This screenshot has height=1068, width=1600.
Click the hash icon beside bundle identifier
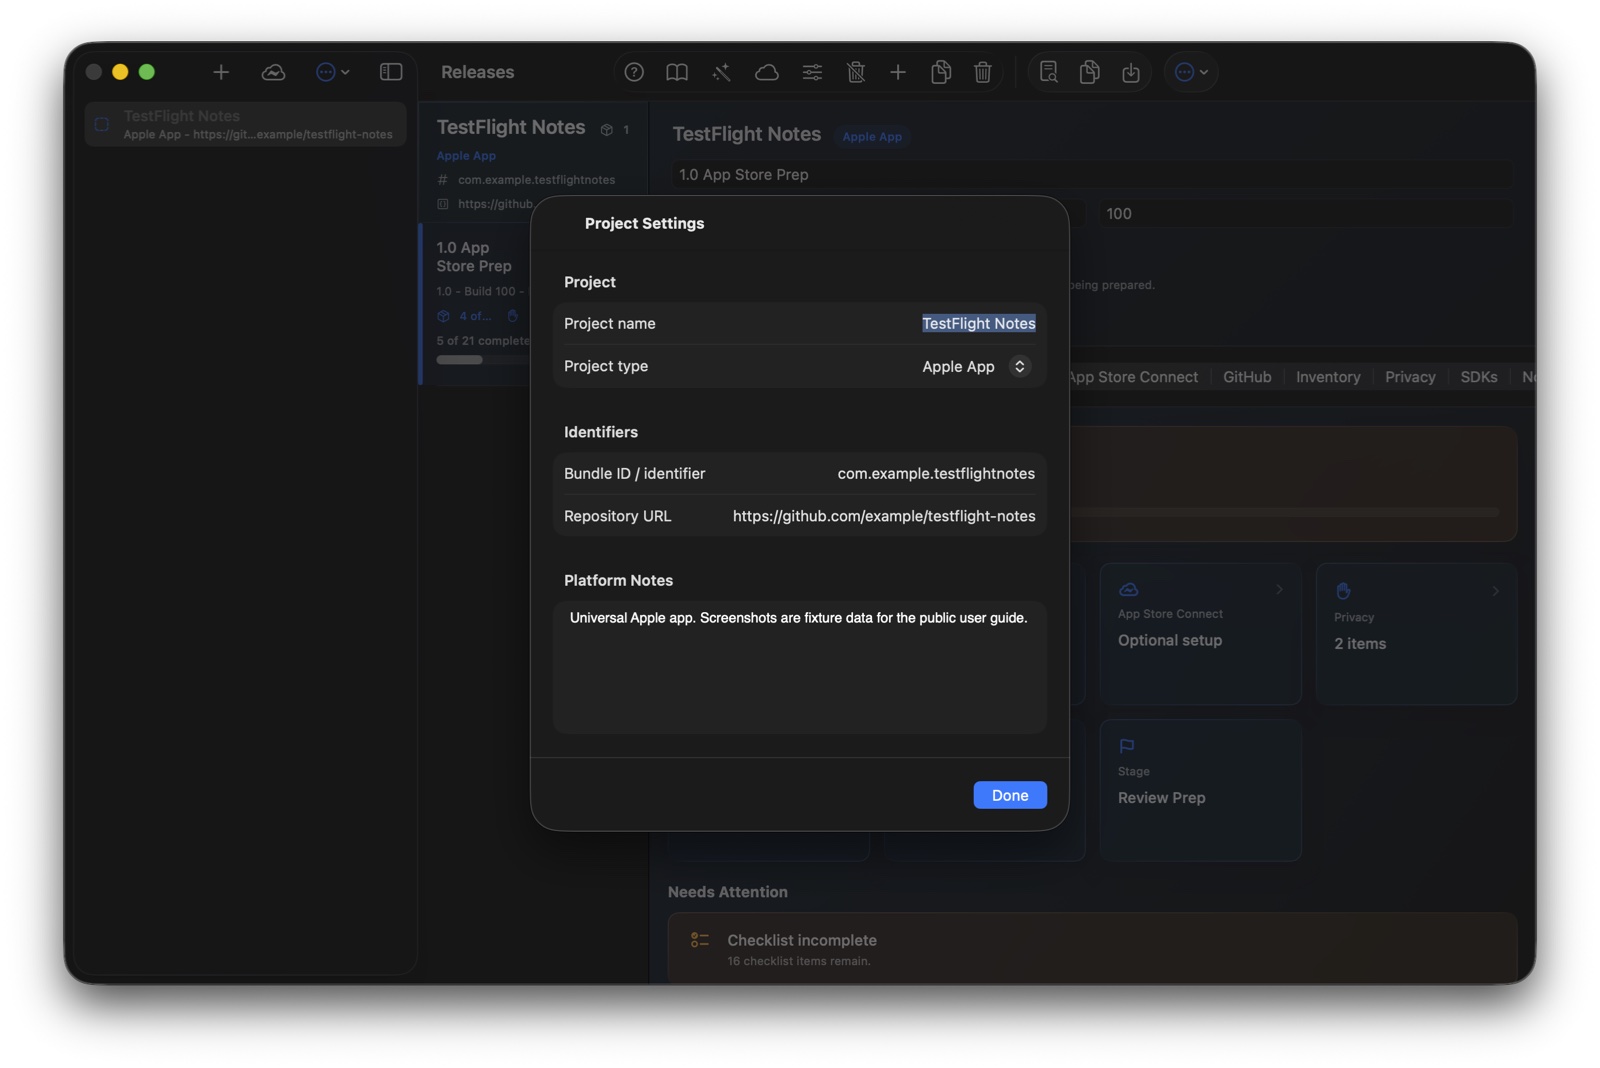pyautogui.click(x=443, y=180)
